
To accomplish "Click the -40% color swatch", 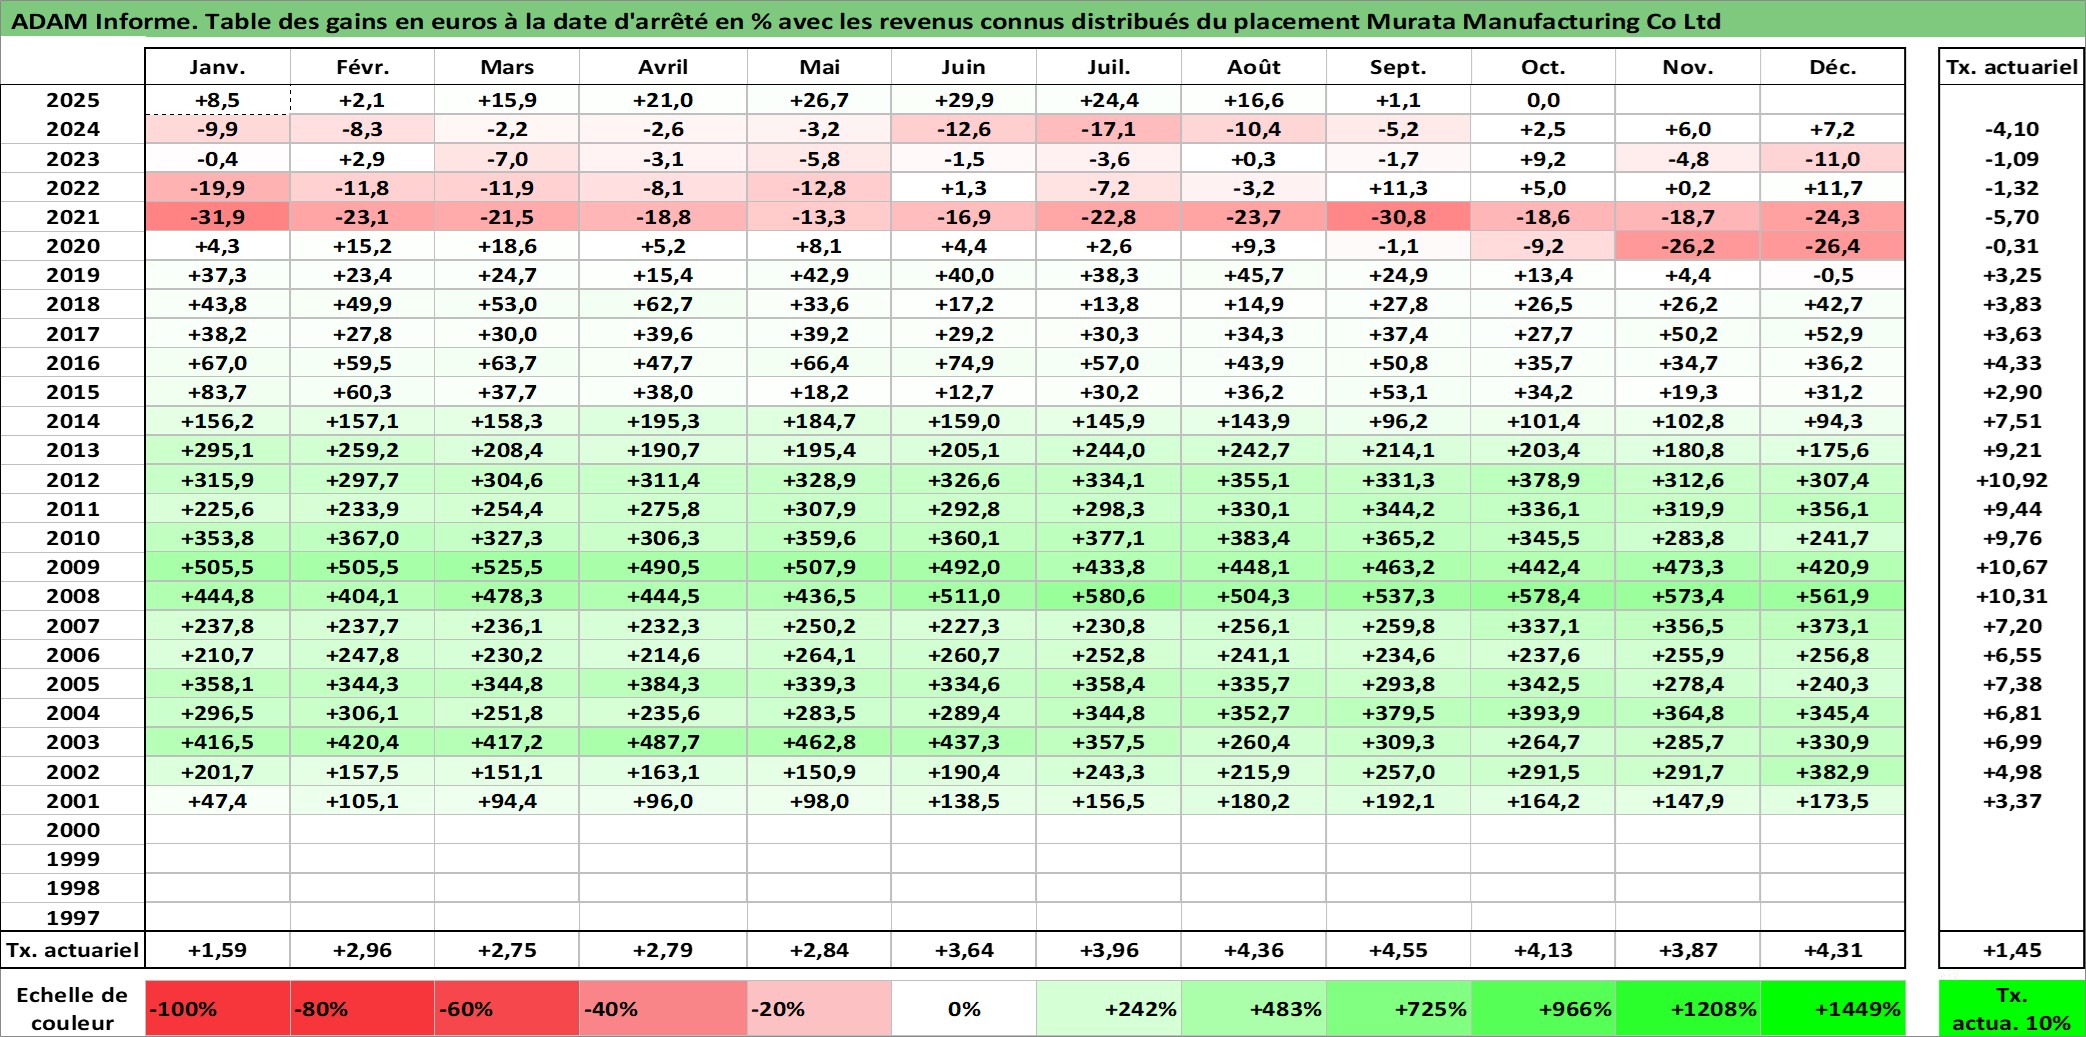I will (663, 1008).
